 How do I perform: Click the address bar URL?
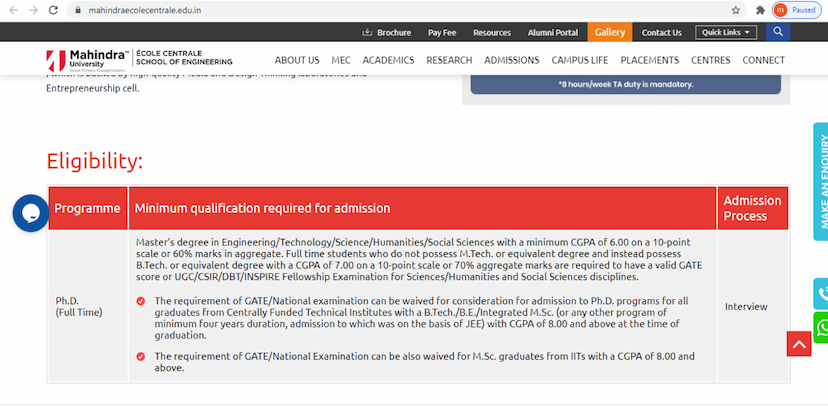coord(145,10)
